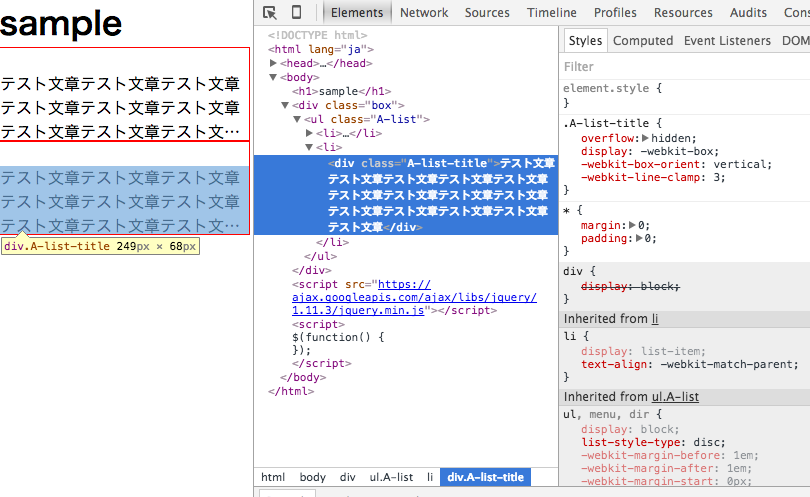
Task: Collapse the ul A-list node
Action: pos(298,119)
